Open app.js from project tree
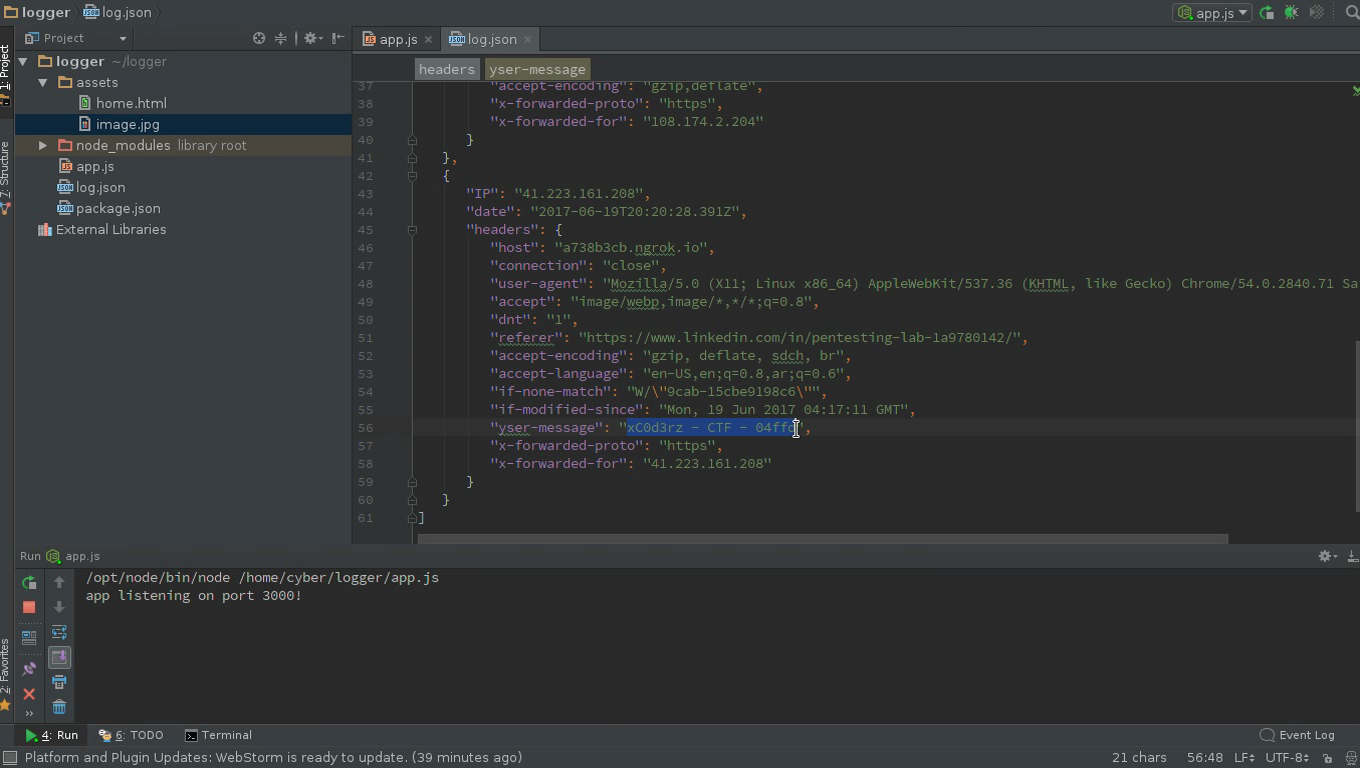This screenshot has height=768, width=1360. click(95, 167)
